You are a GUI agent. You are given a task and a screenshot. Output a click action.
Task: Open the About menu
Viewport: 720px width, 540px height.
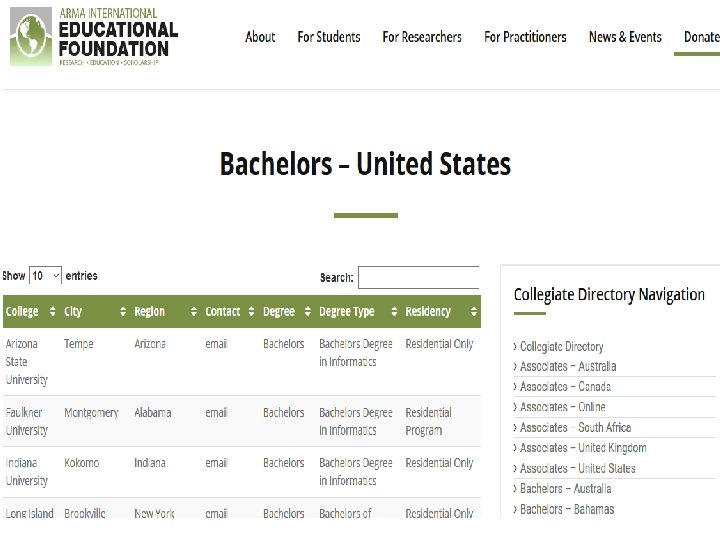(260, 37)
